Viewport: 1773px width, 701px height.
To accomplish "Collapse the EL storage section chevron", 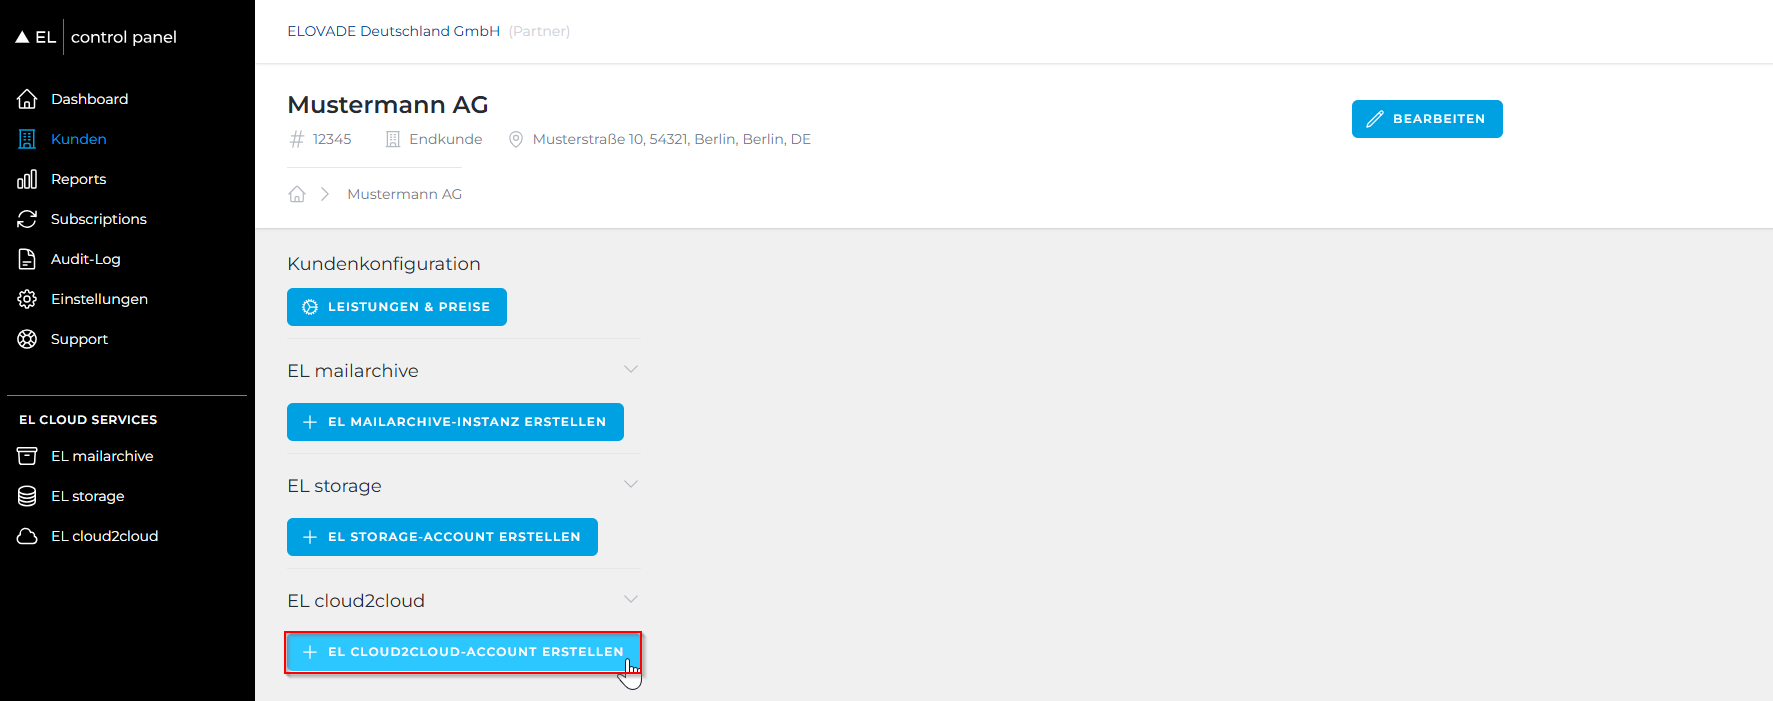I will [x=630, y=485].
